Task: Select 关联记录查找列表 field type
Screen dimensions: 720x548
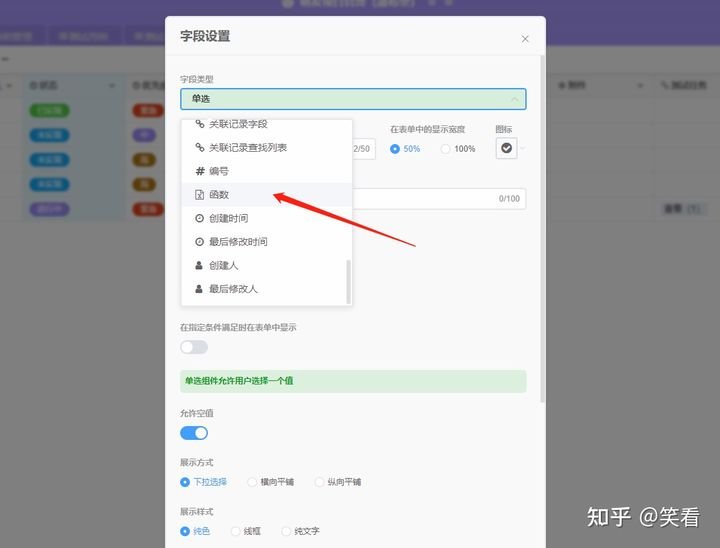Action: pos(267,147)
